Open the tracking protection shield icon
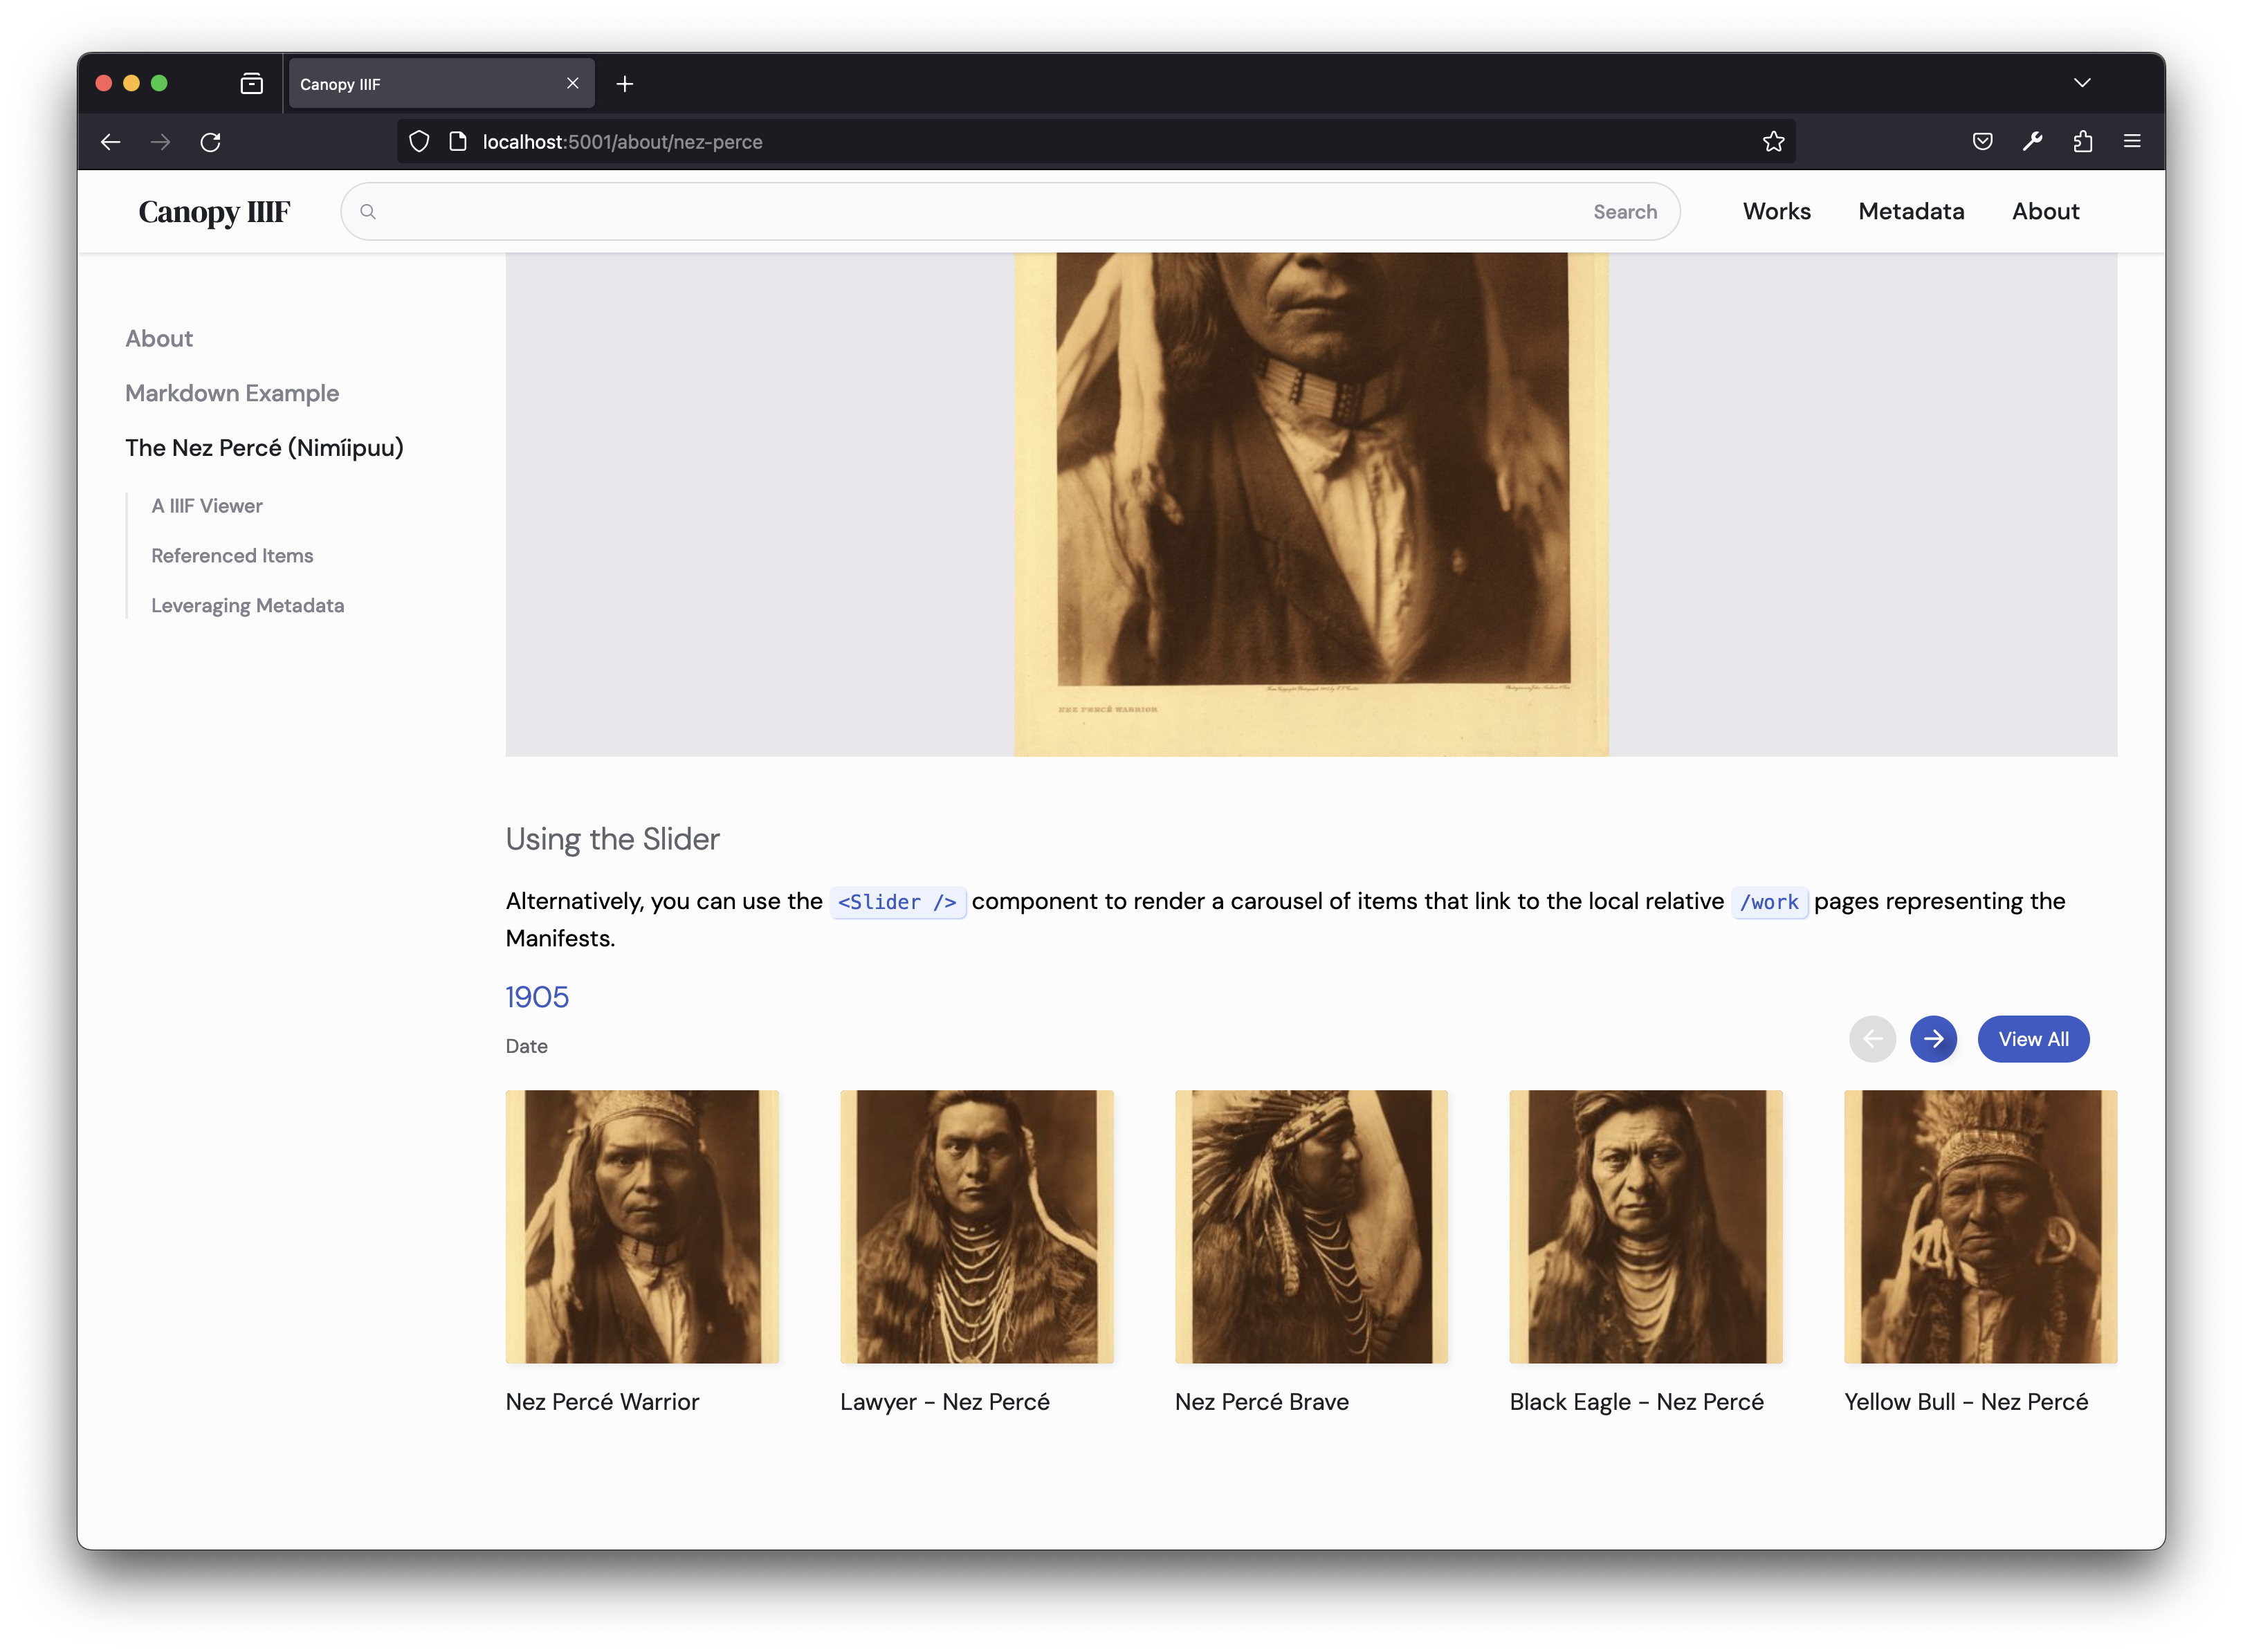2243x1652 pixels. 419,141
